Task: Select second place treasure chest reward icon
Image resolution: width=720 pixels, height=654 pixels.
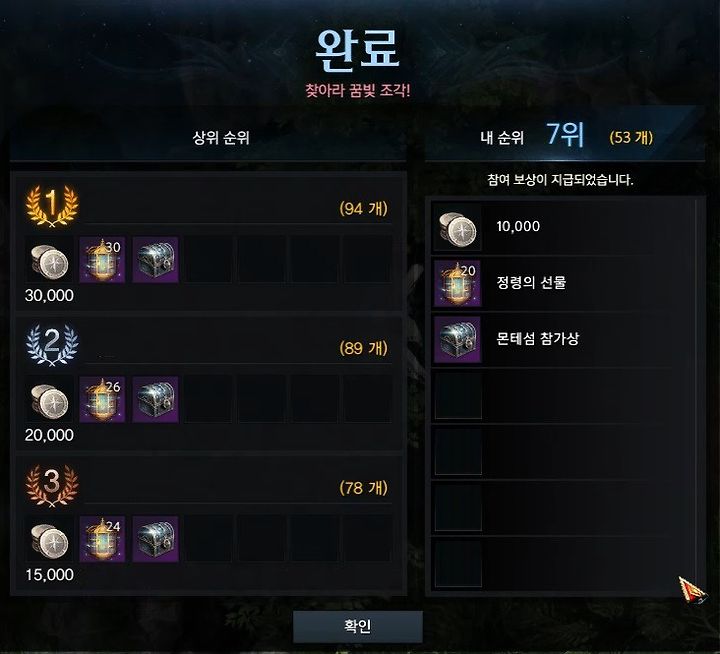Action: [156, 400]
